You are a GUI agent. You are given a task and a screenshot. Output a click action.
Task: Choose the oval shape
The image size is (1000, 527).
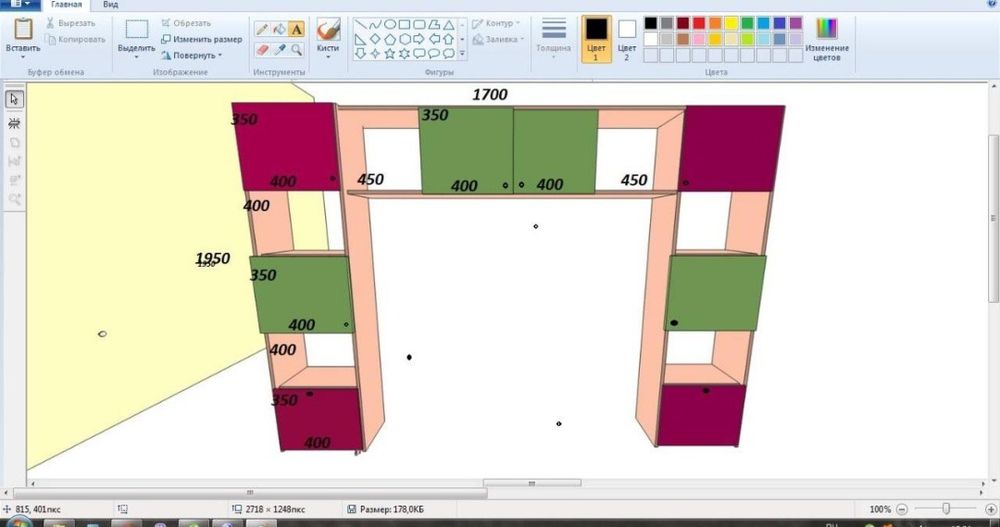(x=390, y=25)
